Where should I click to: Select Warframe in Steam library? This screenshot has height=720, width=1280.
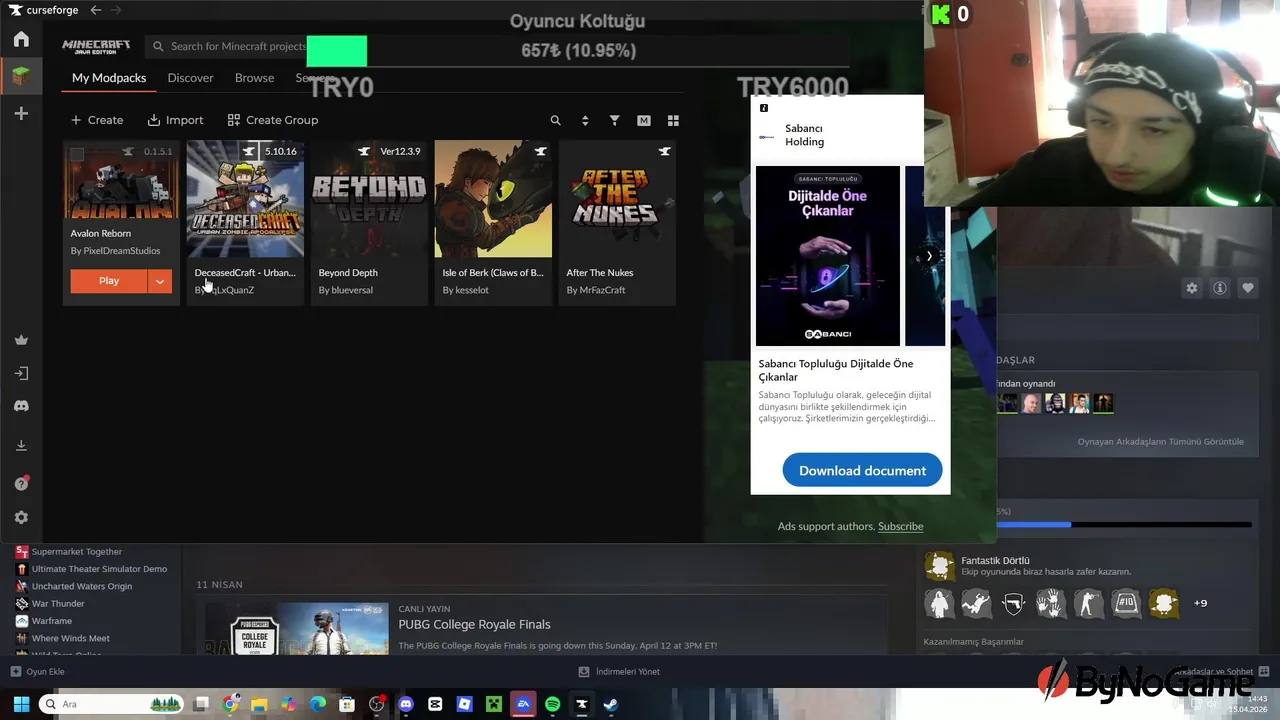51,621
